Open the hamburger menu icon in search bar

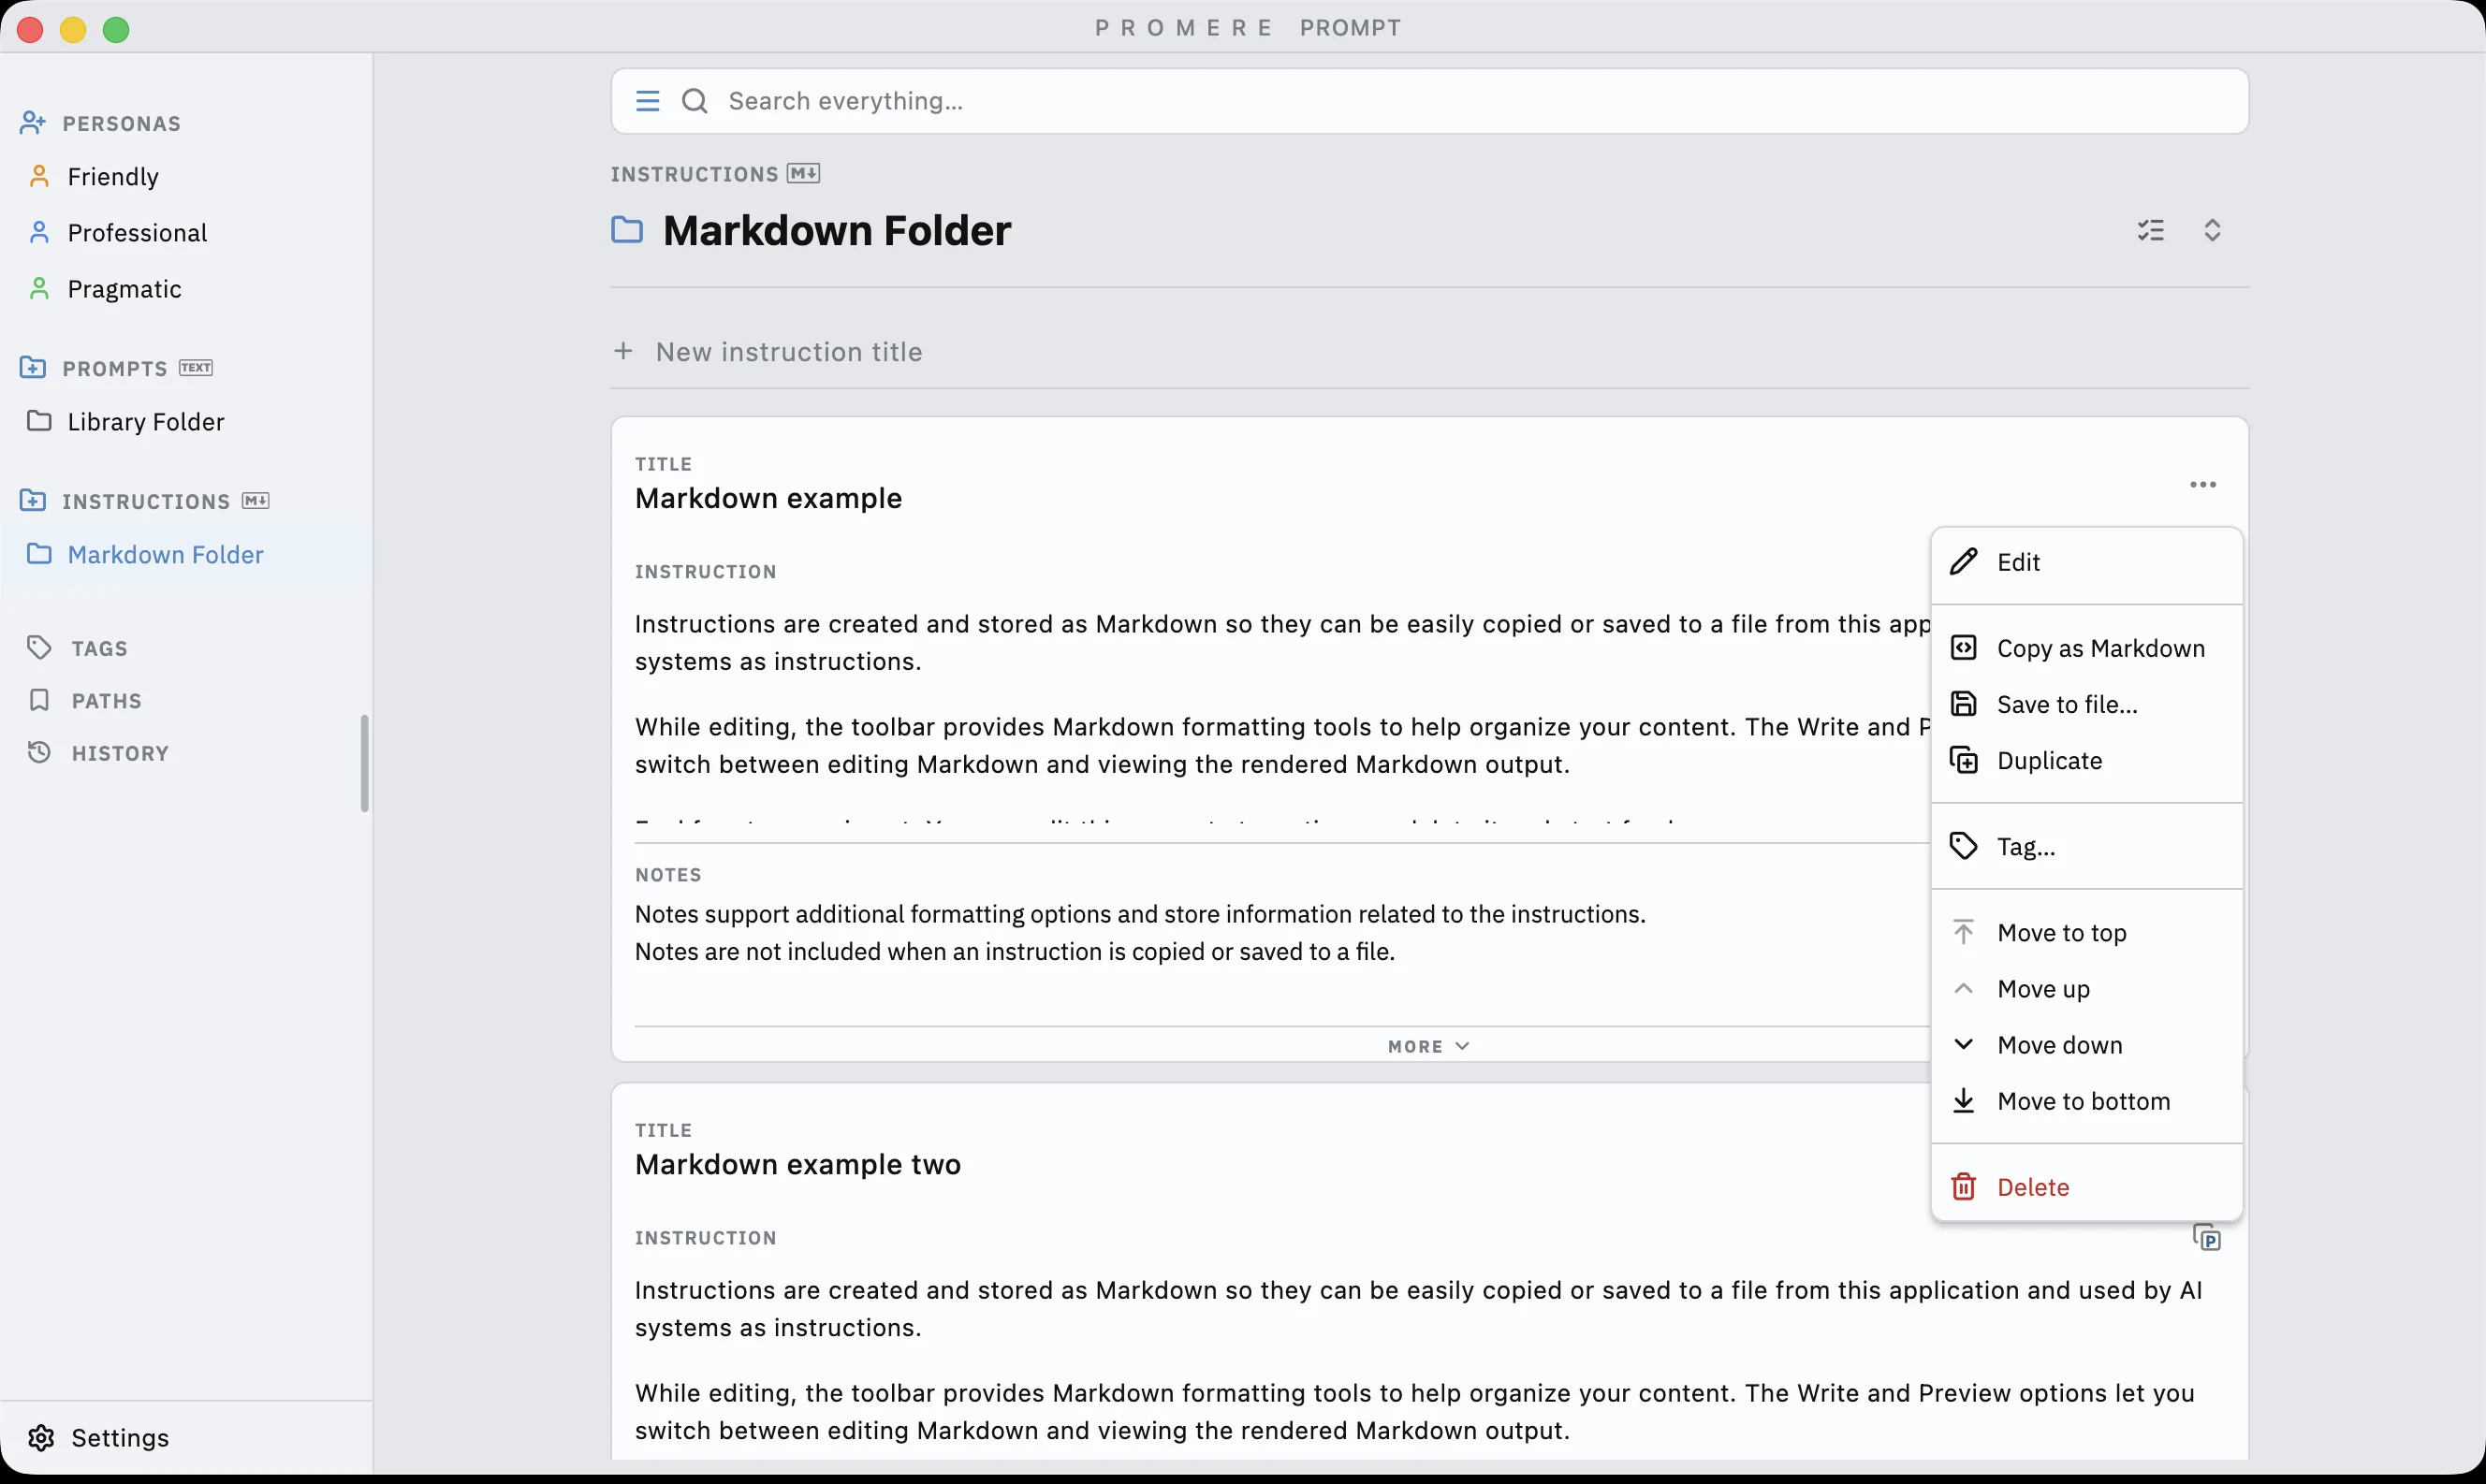(647, 101)
